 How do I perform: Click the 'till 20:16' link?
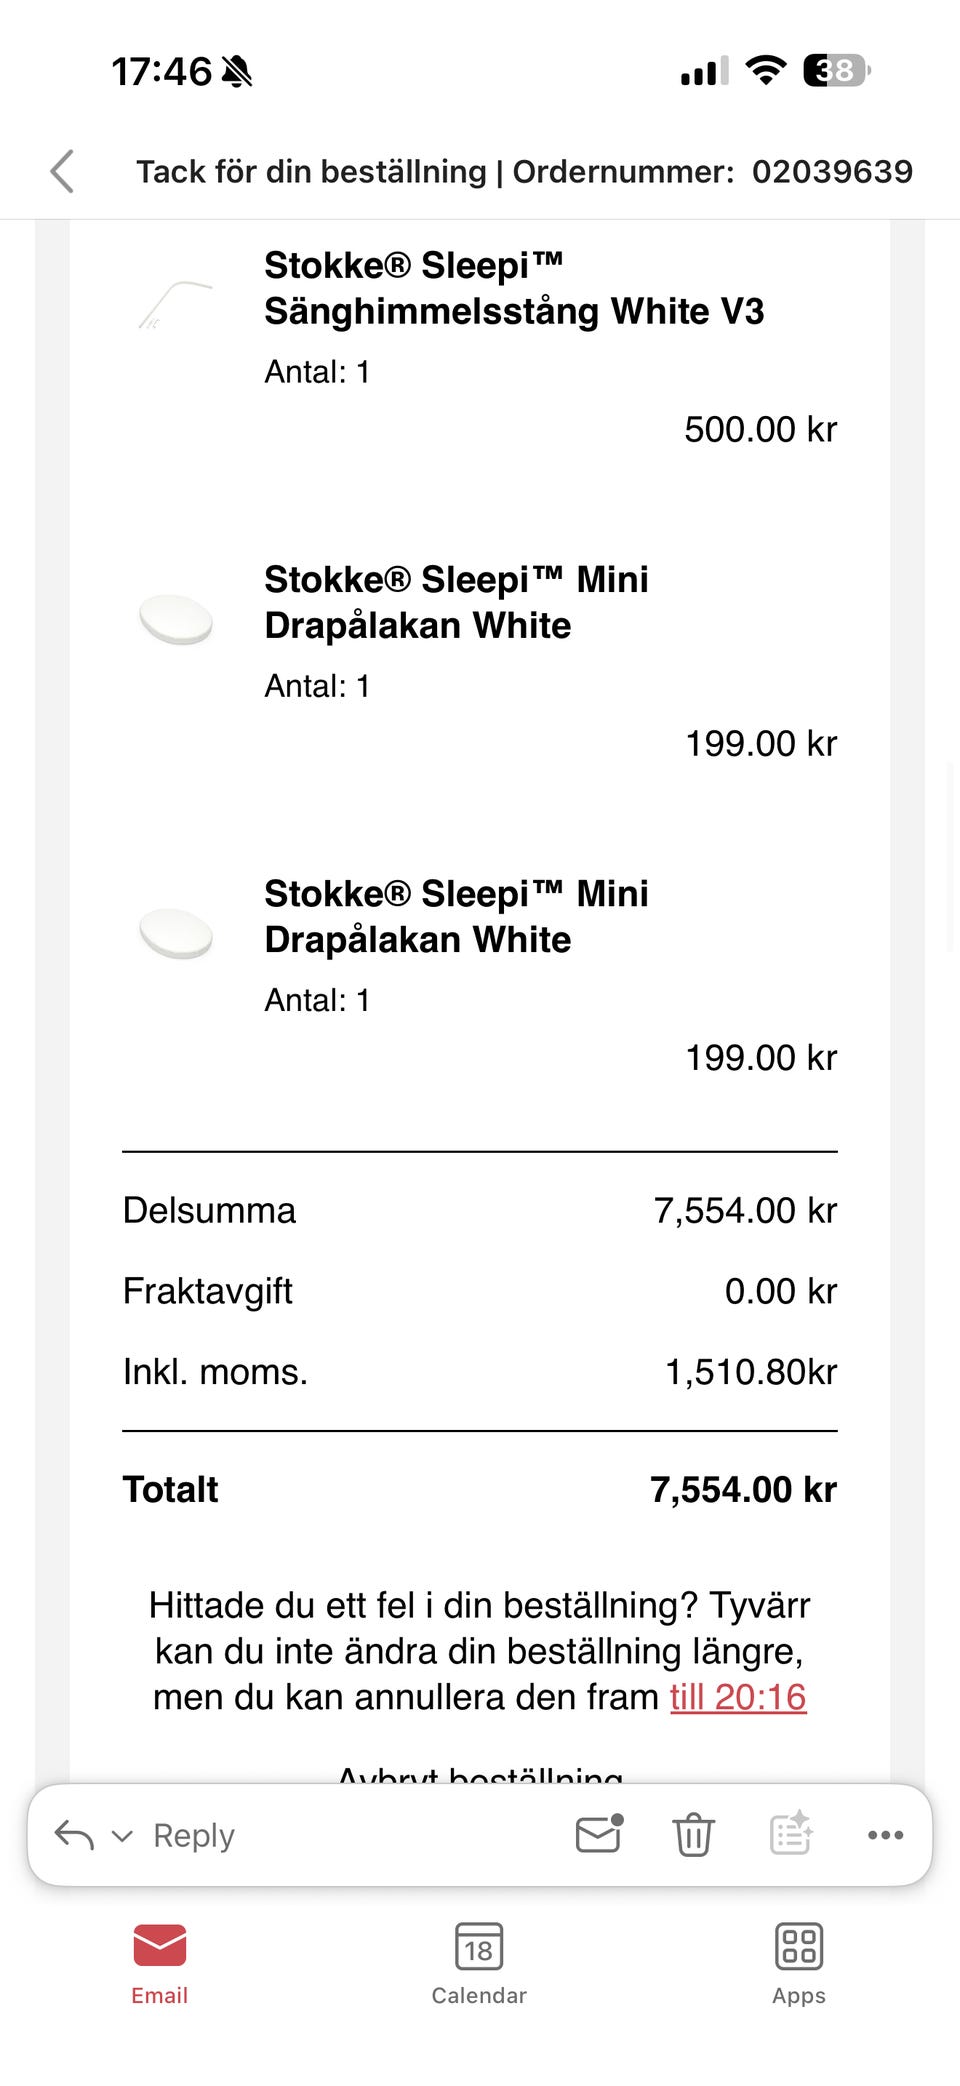point(737,1697)
